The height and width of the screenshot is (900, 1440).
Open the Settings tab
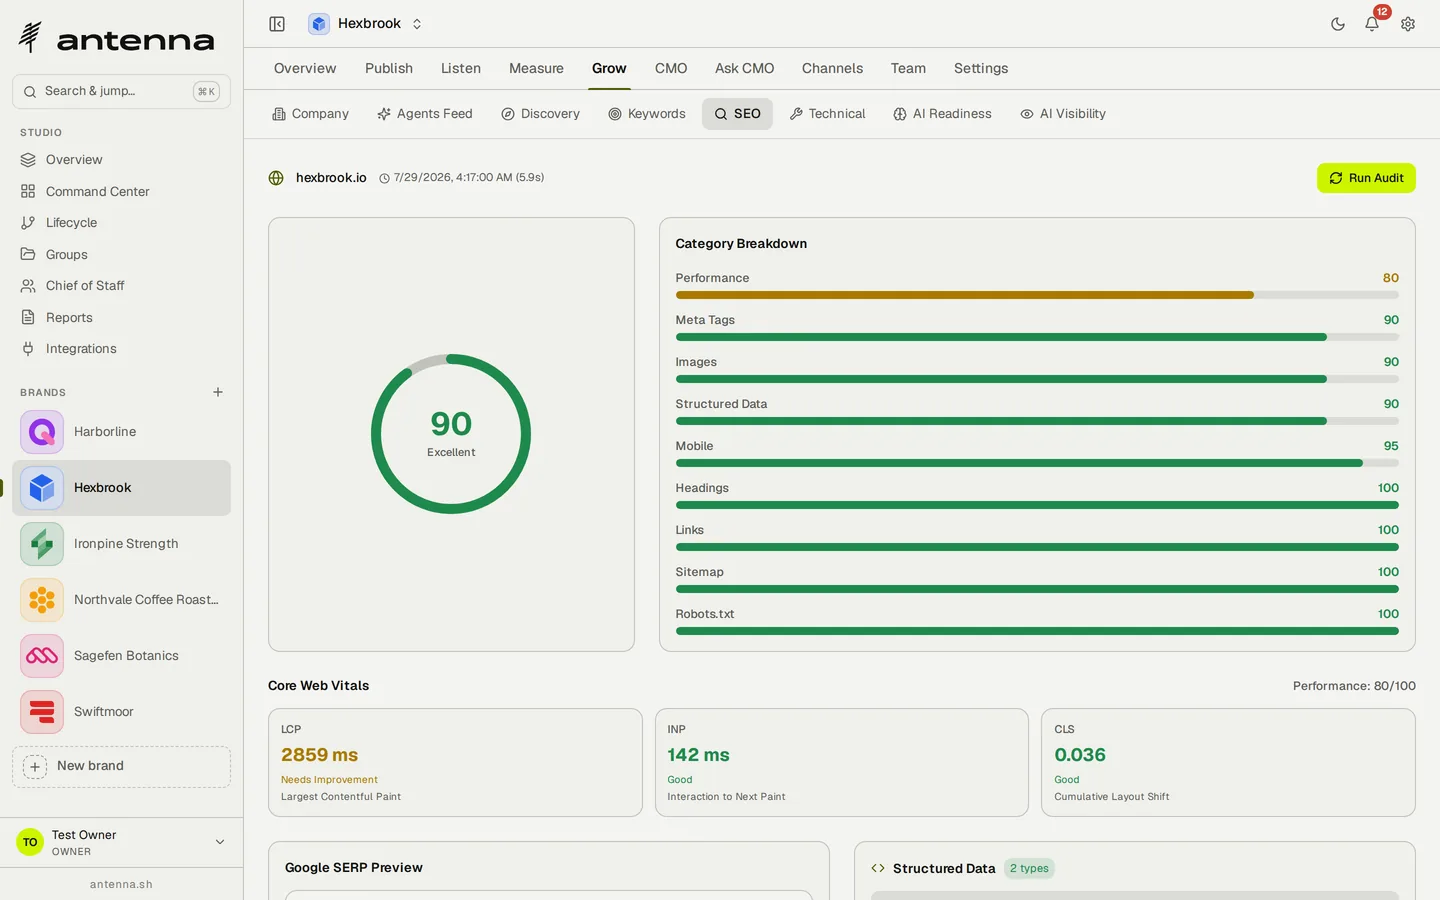click(981, 68)
